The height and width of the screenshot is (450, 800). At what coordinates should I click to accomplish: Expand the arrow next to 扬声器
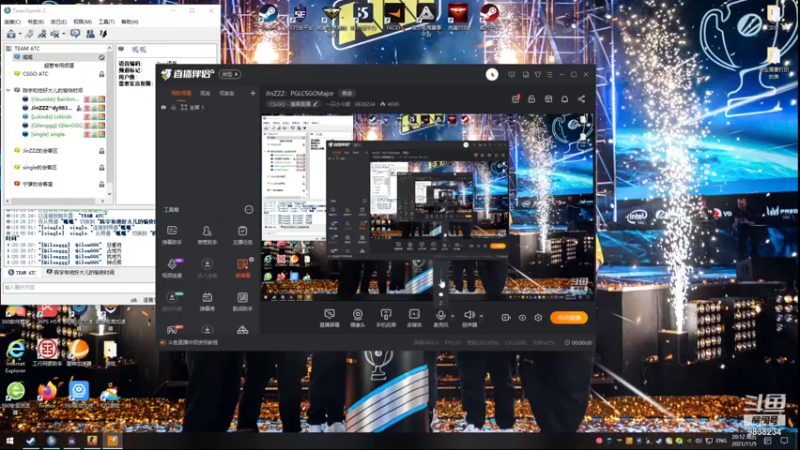point(481,316)
